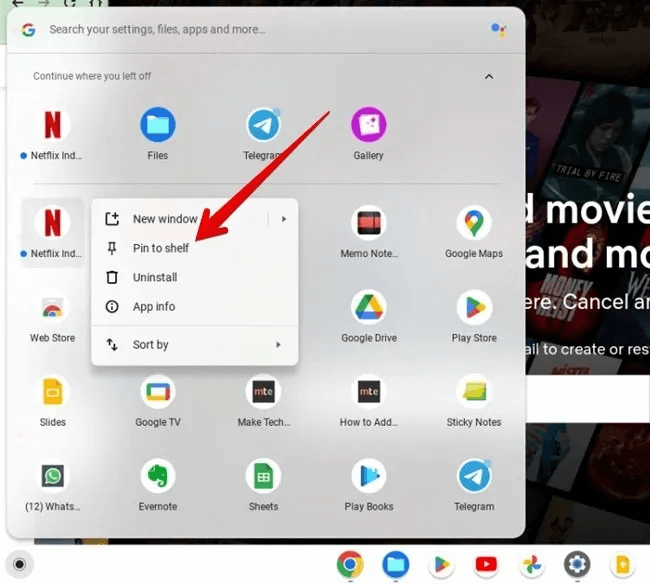The width and height of the screenshot is (650, 584).
Task: Select Uninstall from context menu
Action: (x=194, y=277)
